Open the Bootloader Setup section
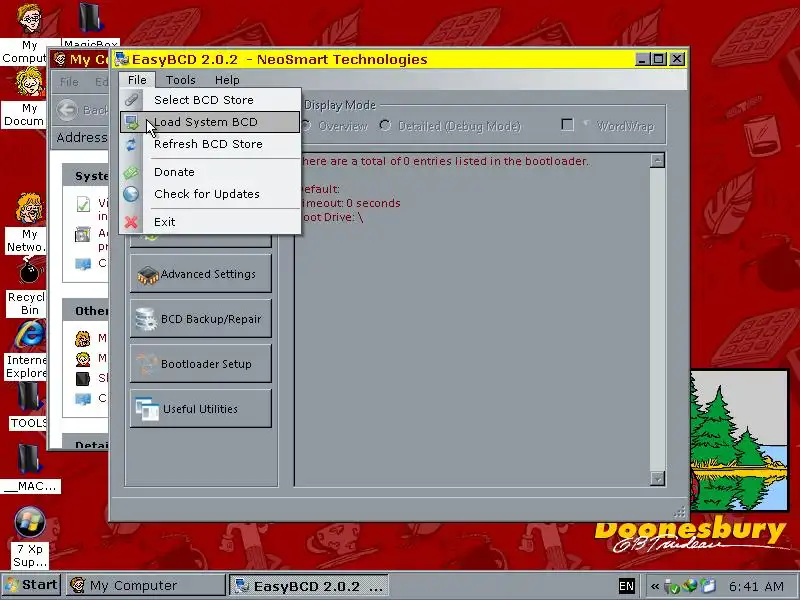This screenshot has width=800, height=600. (201, 364)
